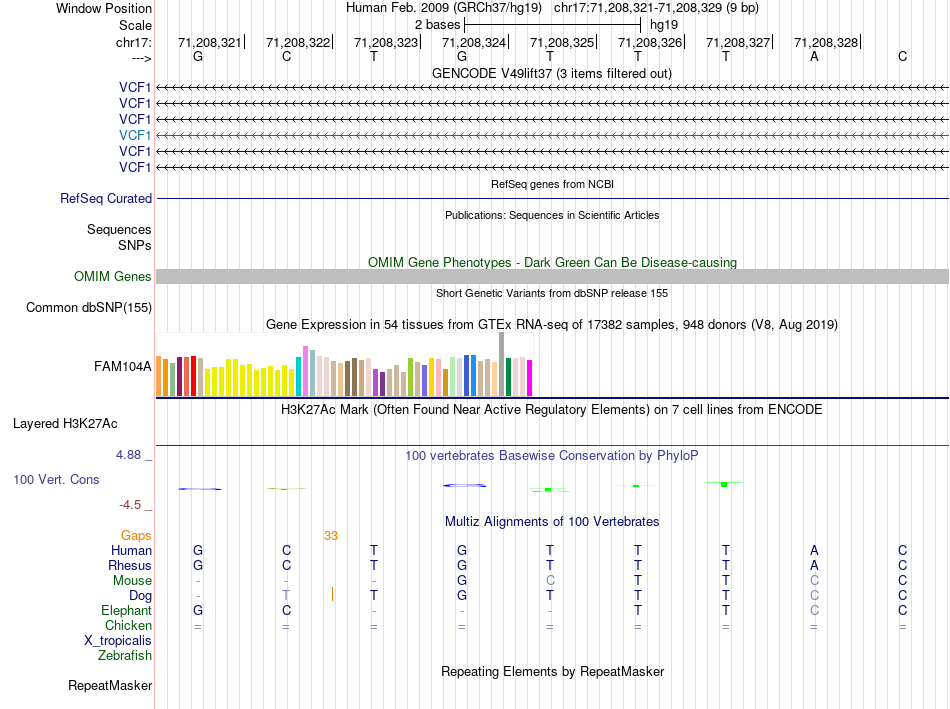The height and width of the screenshot is (709, 950).
Task: Click the 100 Vert. Cons track label
Action: tap(56, 480)
